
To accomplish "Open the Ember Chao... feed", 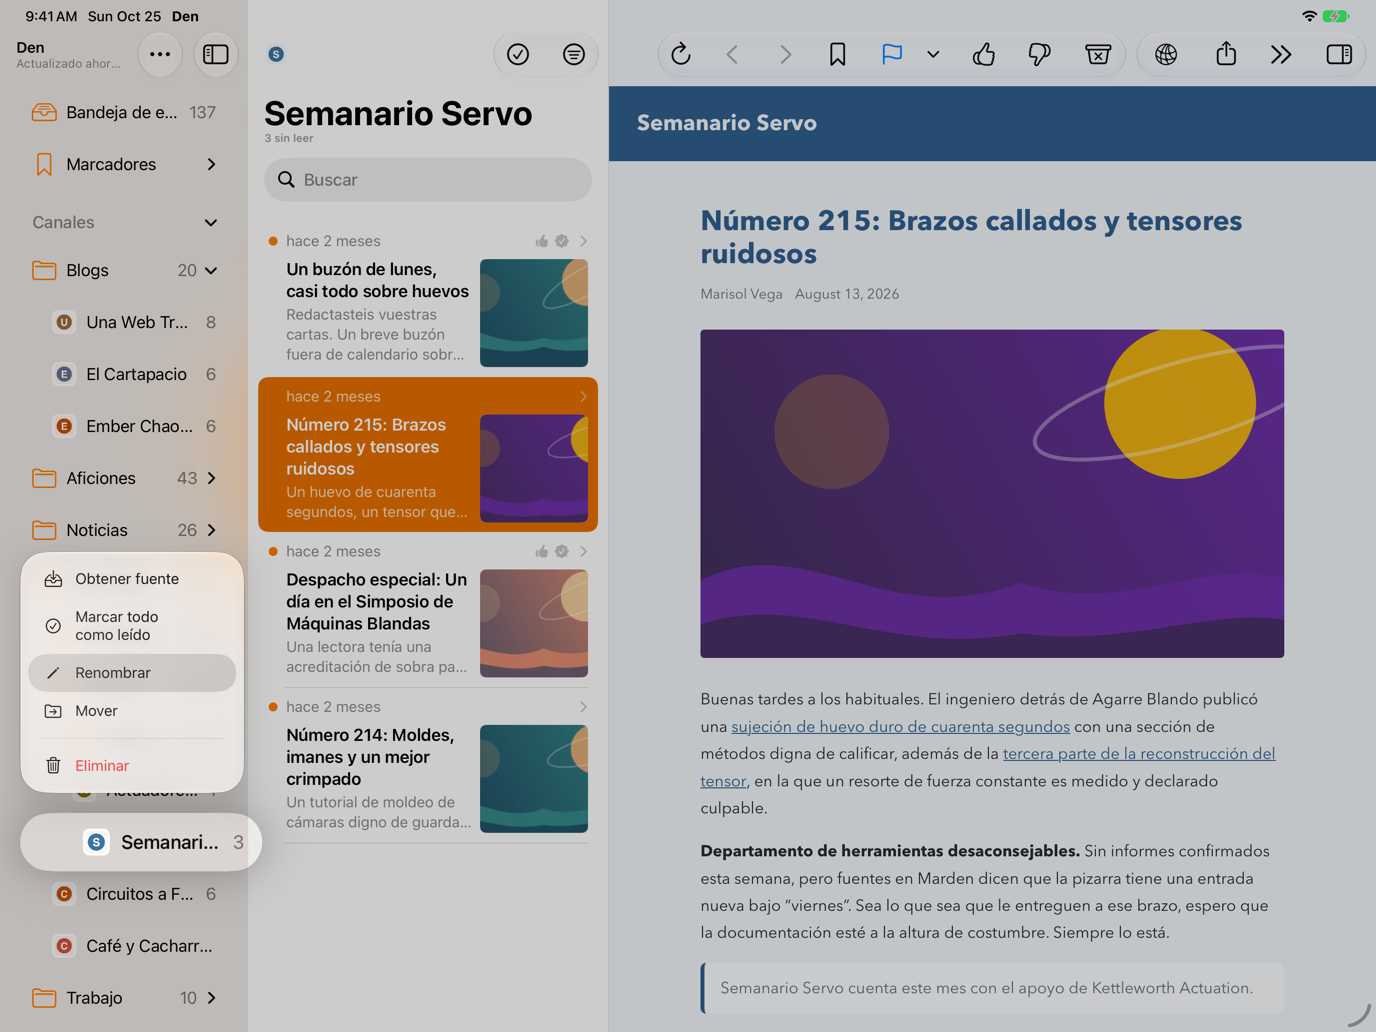I will click(x=134, y=426).
